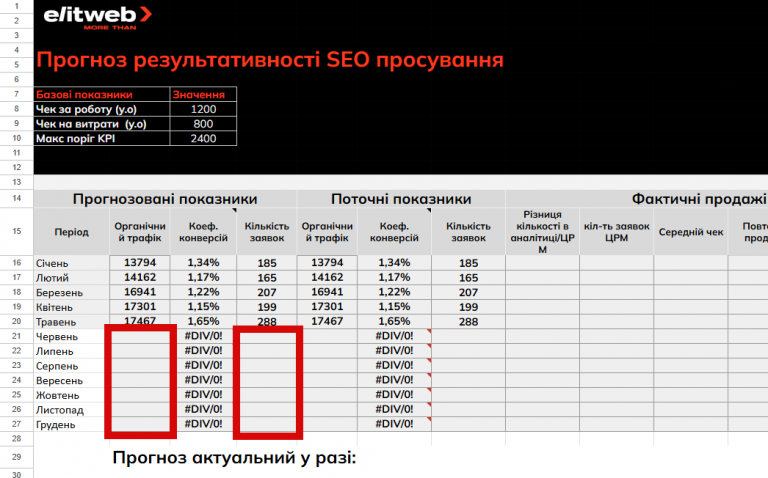Select the 'Березень' period cell

[x=72, y=292]
